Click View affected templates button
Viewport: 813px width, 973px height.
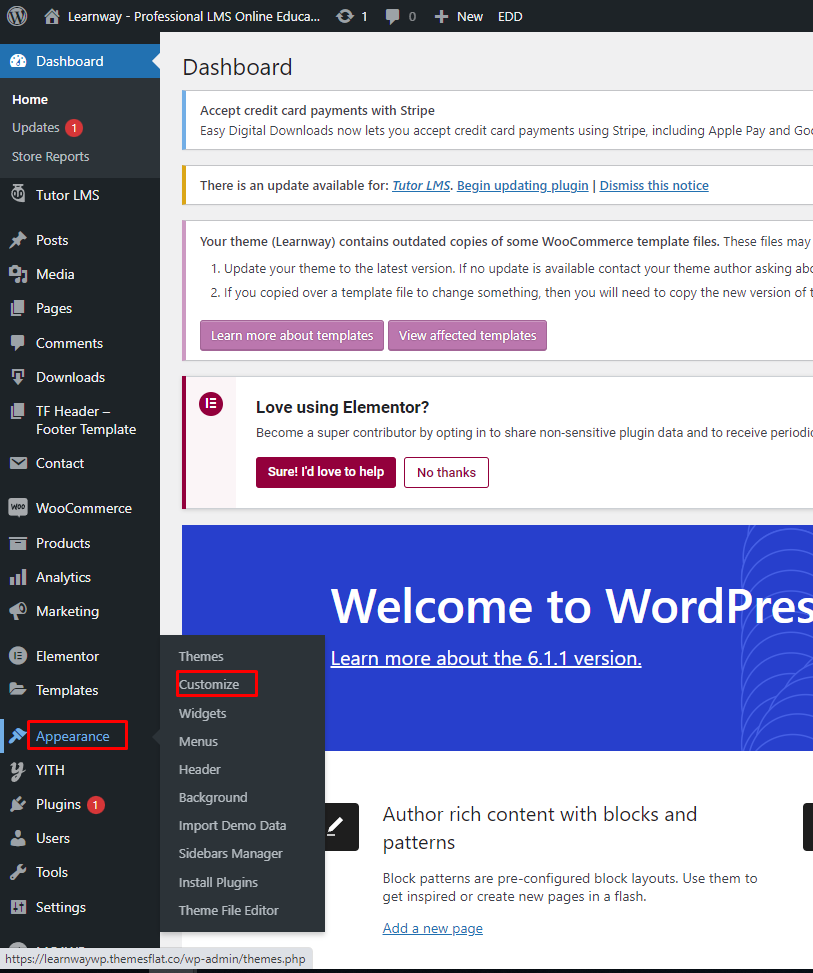[x=467, y=336]
